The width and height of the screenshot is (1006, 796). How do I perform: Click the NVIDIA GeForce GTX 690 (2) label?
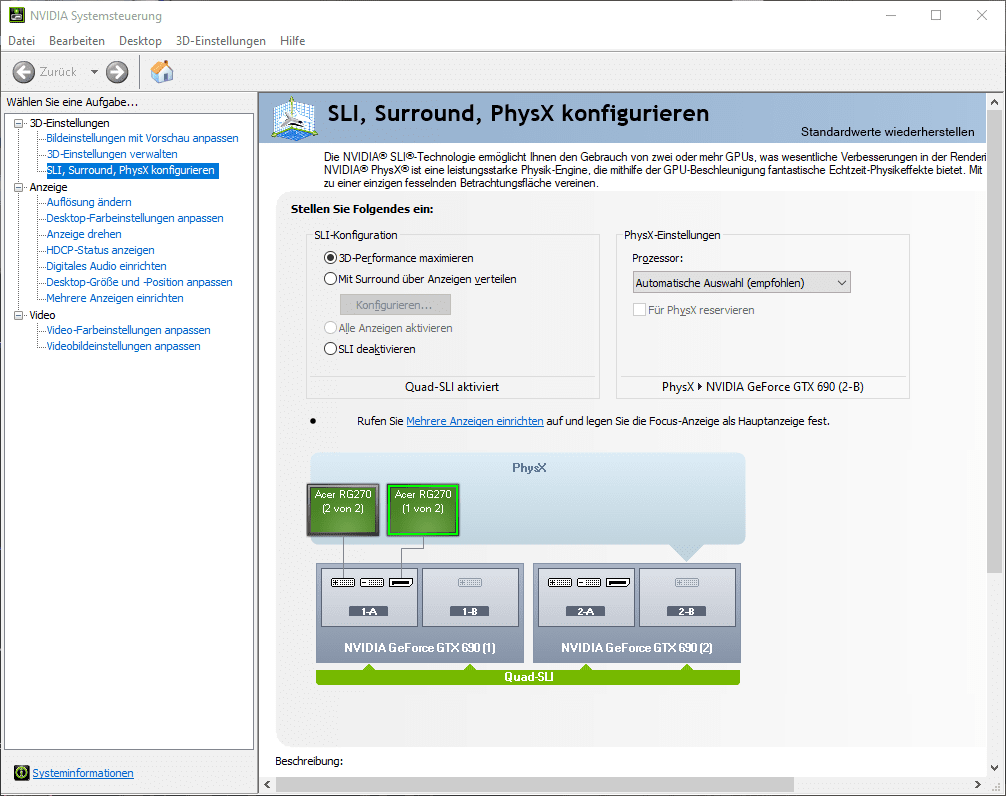click(636, 648)
